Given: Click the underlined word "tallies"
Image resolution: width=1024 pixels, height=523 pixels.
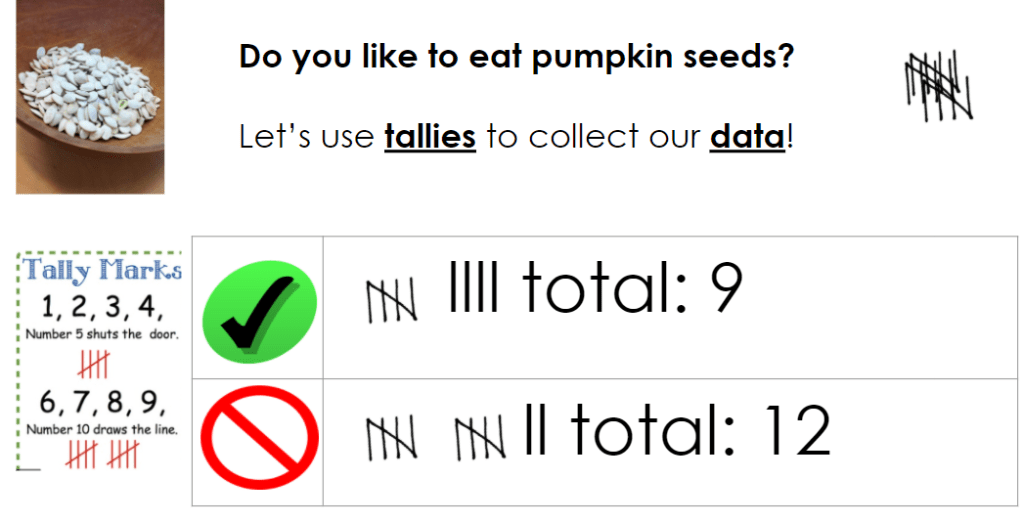Looking at the screenshot, I should pyautogui.click(x=429, y=136).
